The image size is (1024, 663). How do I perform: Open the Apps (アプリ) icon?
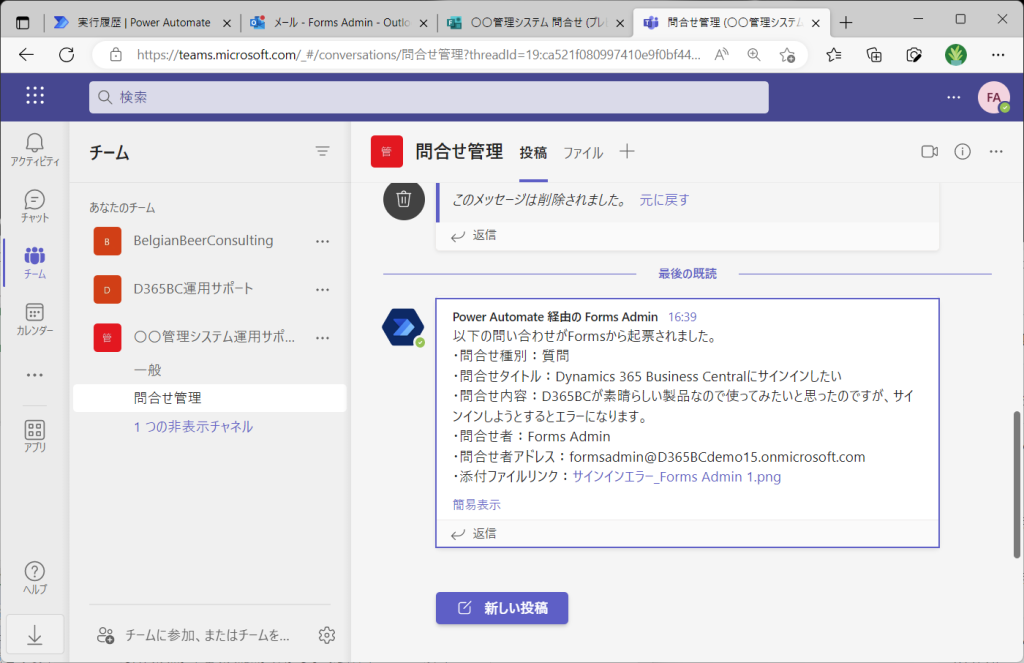35,436
